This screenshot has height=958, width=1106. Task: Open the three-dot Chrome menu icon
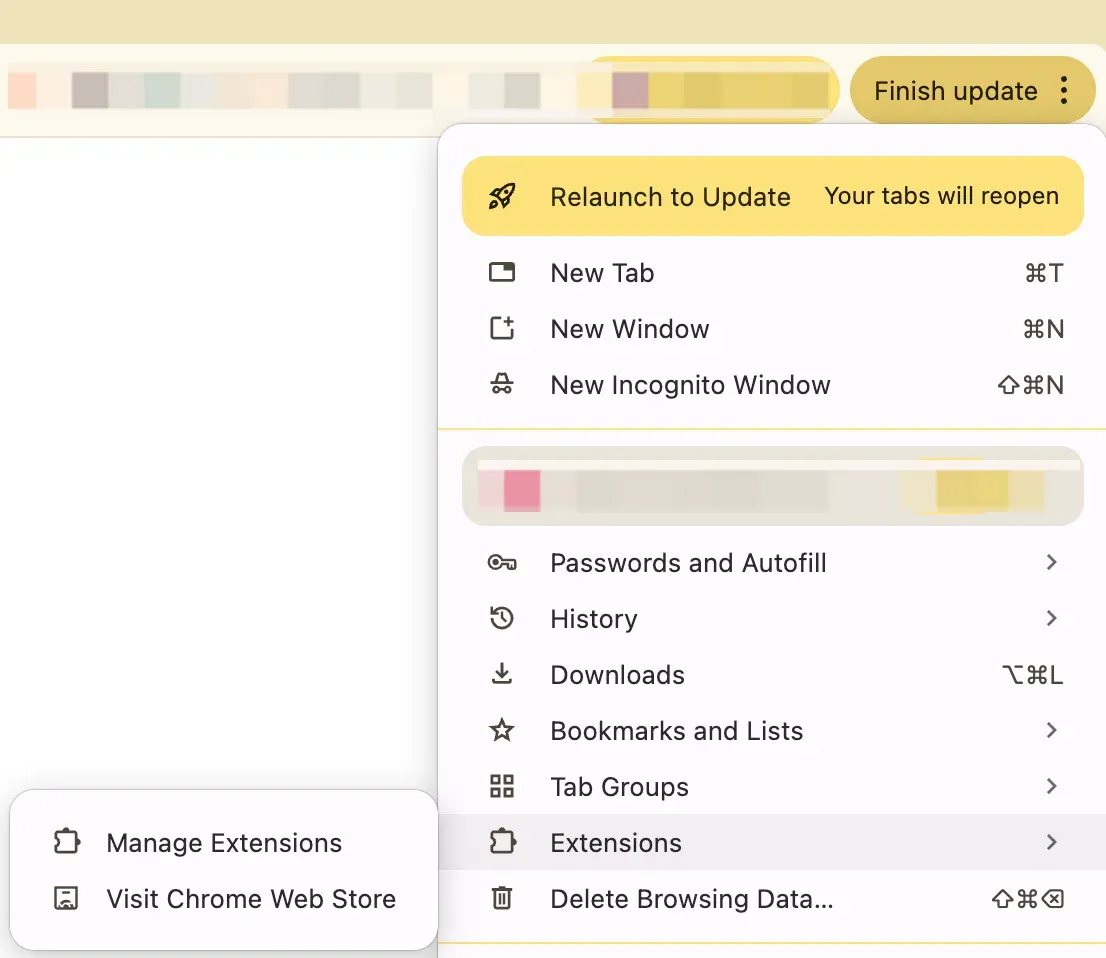pos(1064,90)
